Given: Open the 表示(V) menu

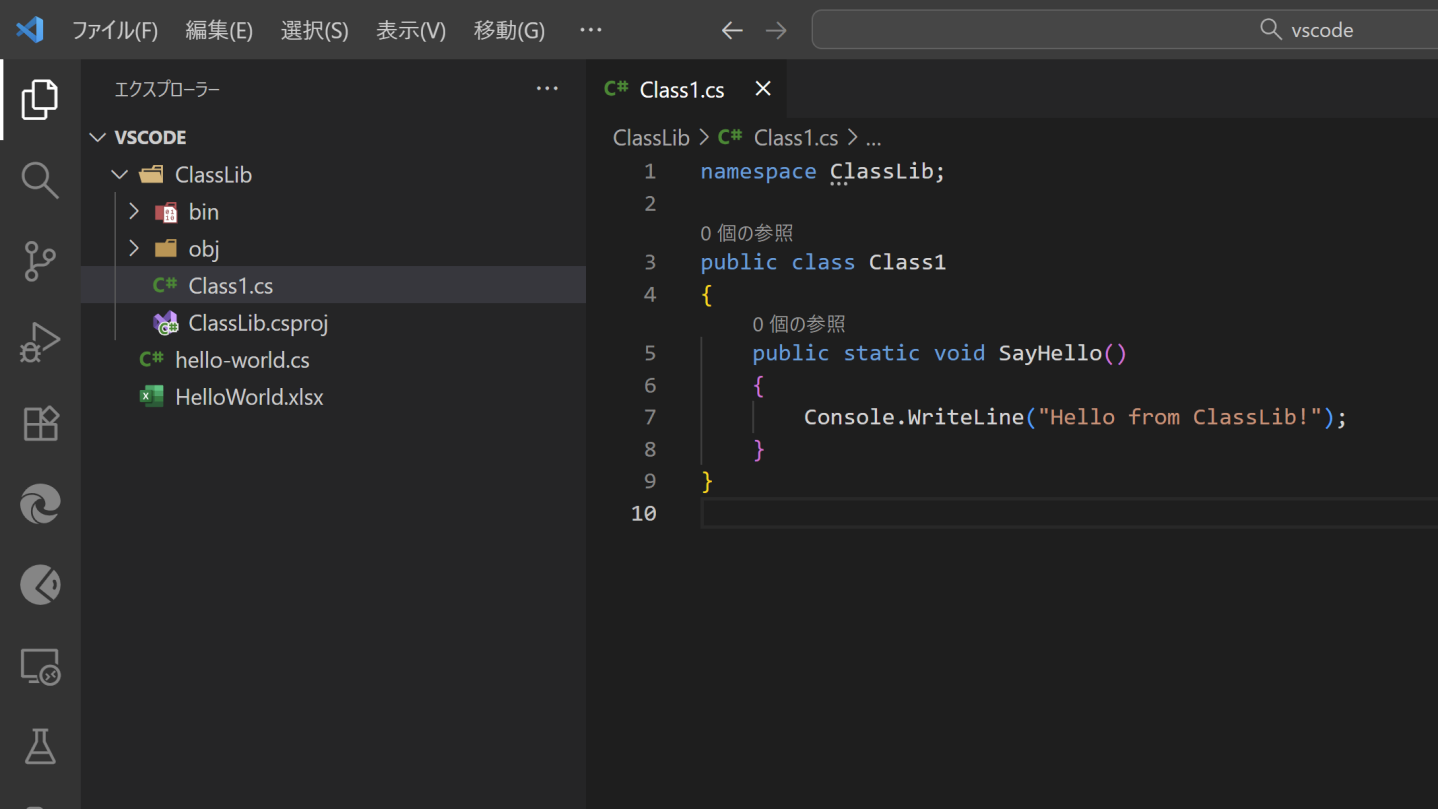Looking at the screenshot, I should [x=410, y=30].
